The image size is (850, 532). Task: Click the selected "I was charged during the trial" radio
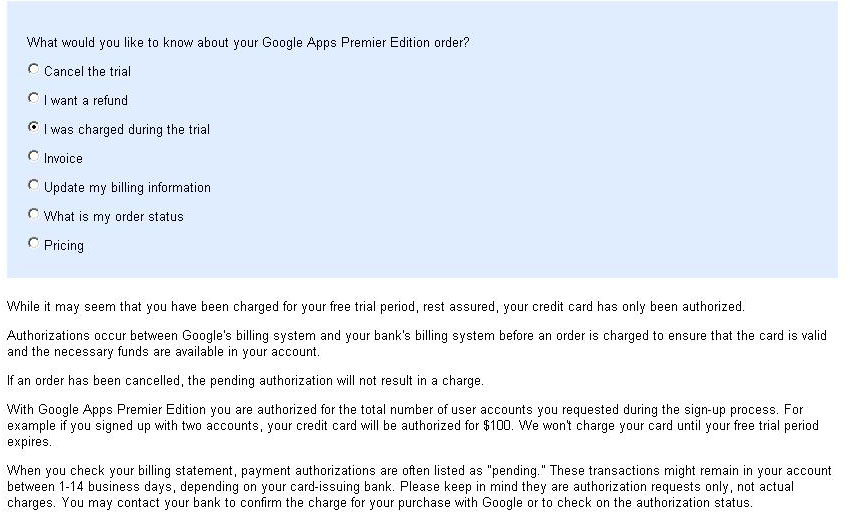[34, 127]
